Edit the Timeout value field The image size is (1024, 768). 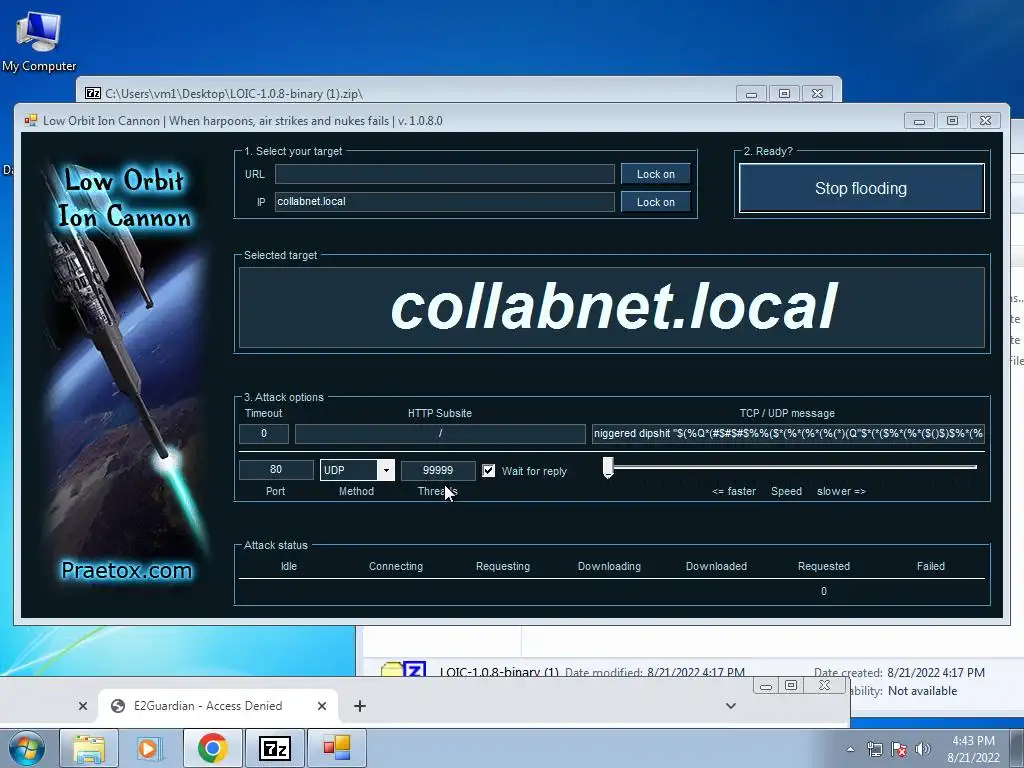click(x=264, y=434)
